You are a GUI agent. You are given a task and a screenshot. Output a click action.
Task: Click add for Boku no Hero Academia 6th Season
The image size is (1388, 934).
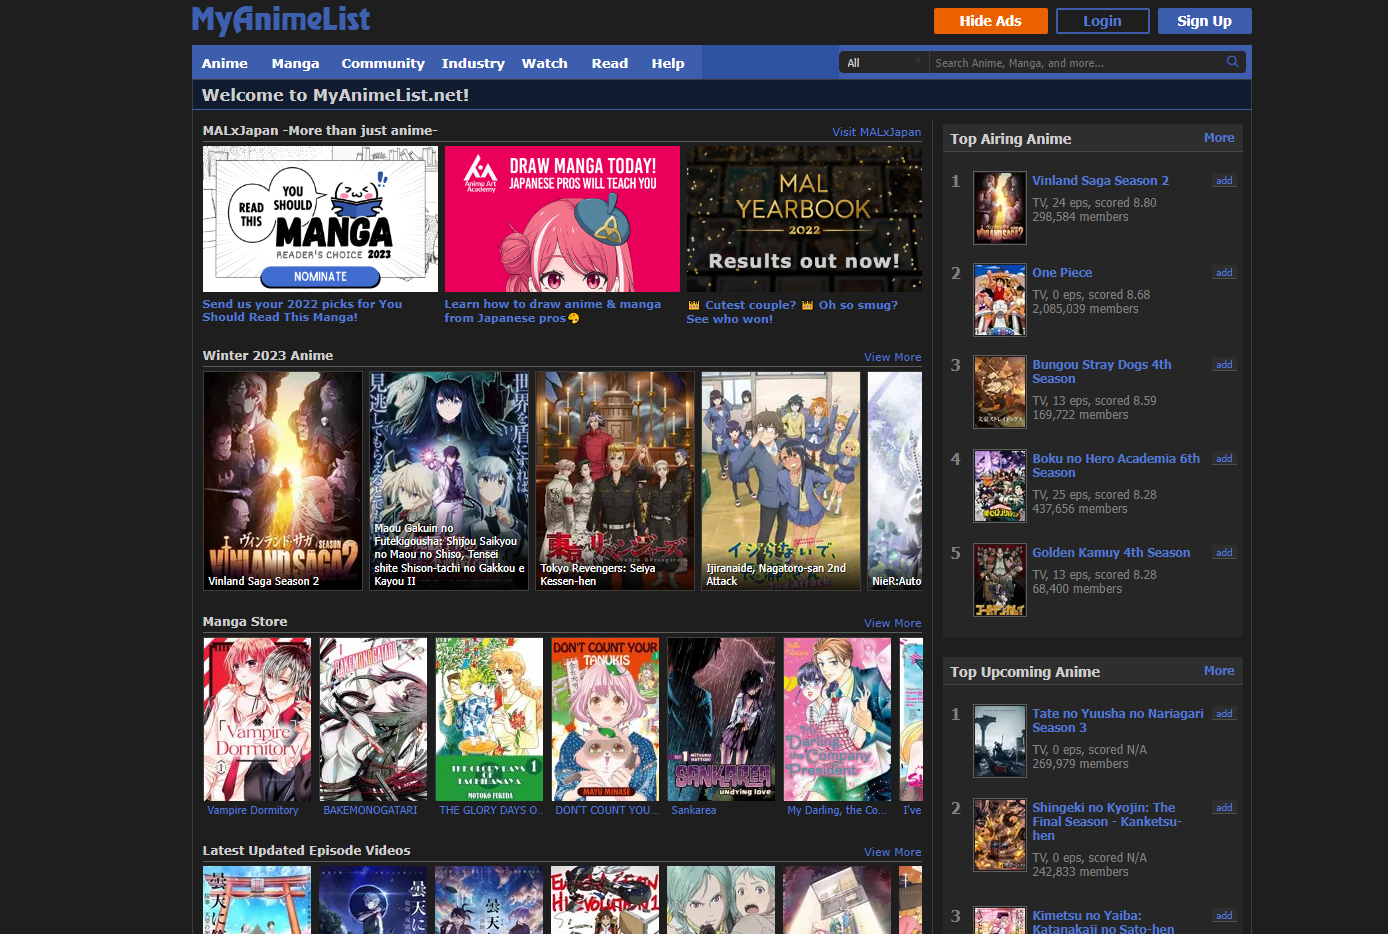click(x=1224, y=459)
